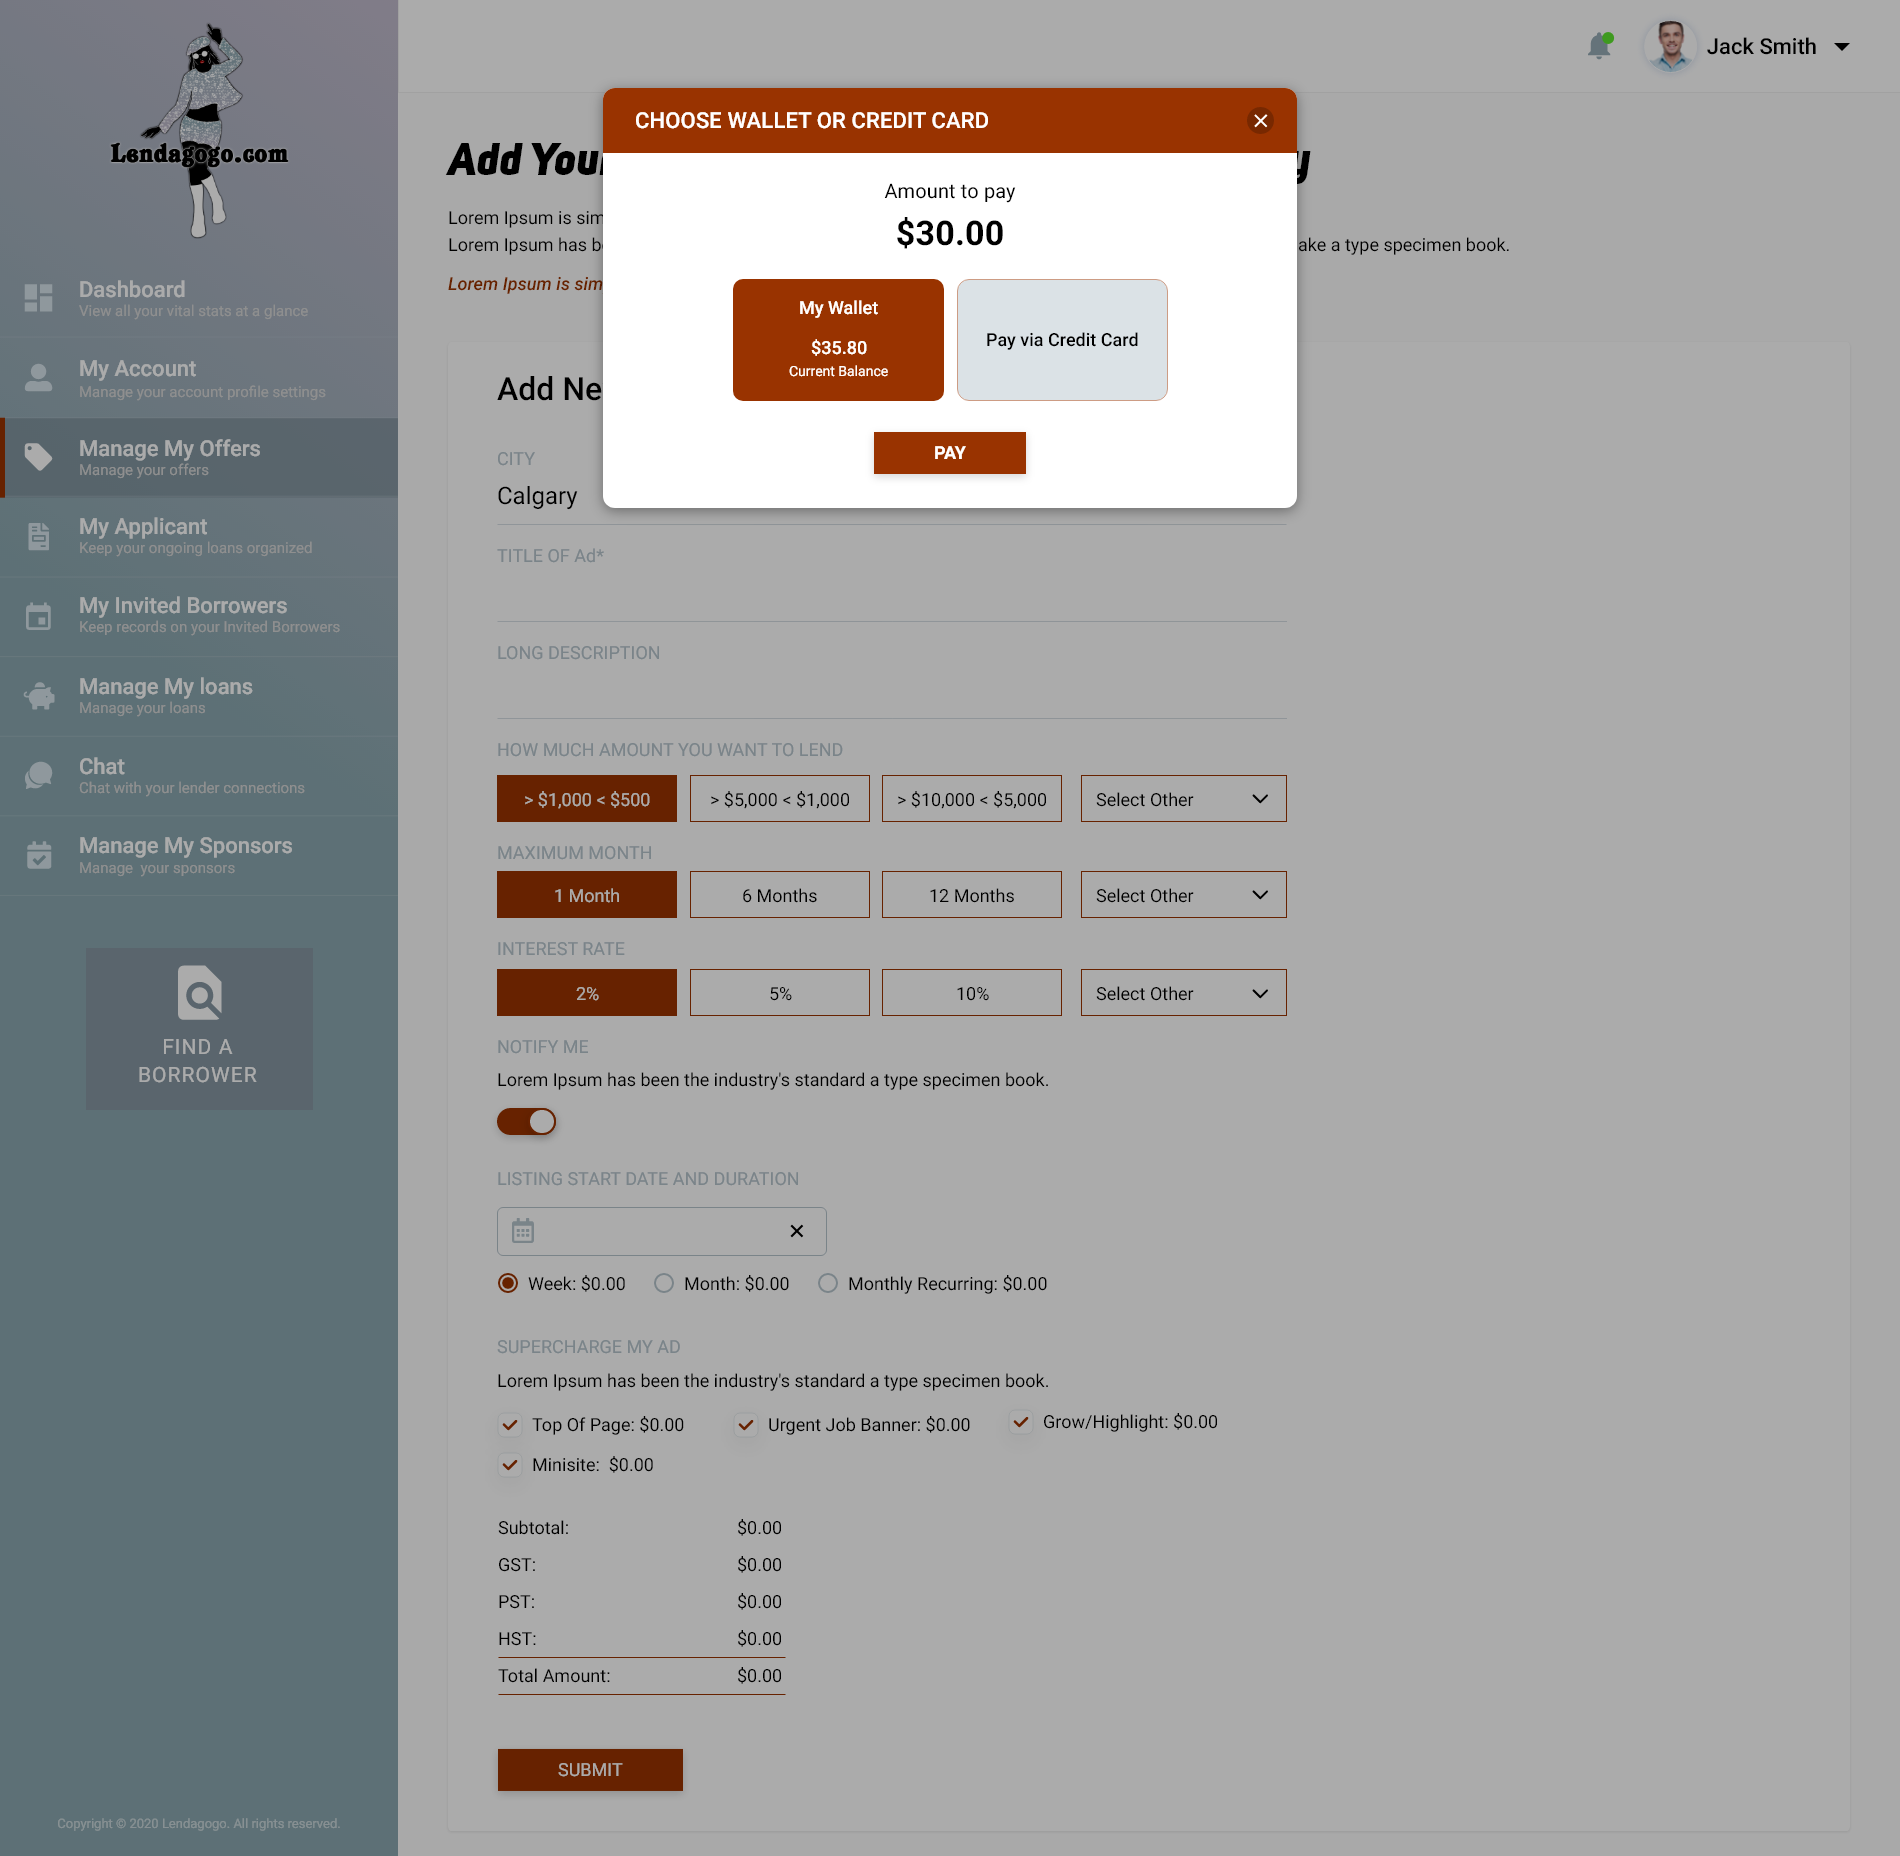The height and width of the screenshot is (1856, 1900).
Task: Click the calendar icon in date field
Action: [x=523, y=1231]
